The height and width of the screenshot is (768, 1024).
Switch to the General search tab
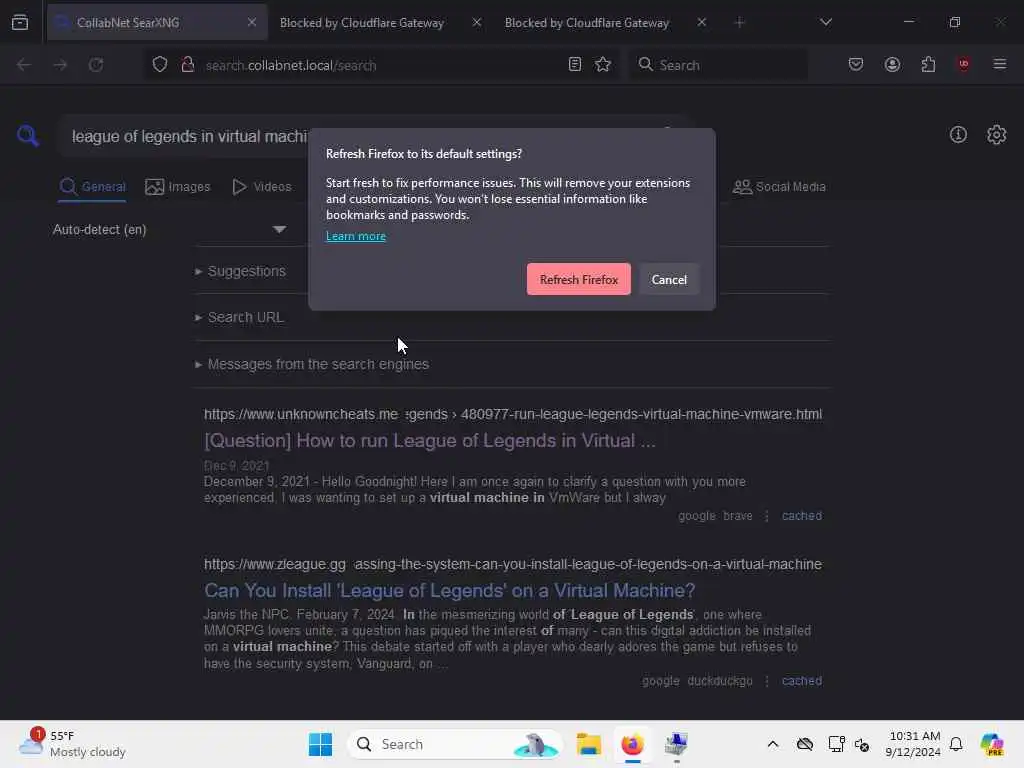click(92, 187)
